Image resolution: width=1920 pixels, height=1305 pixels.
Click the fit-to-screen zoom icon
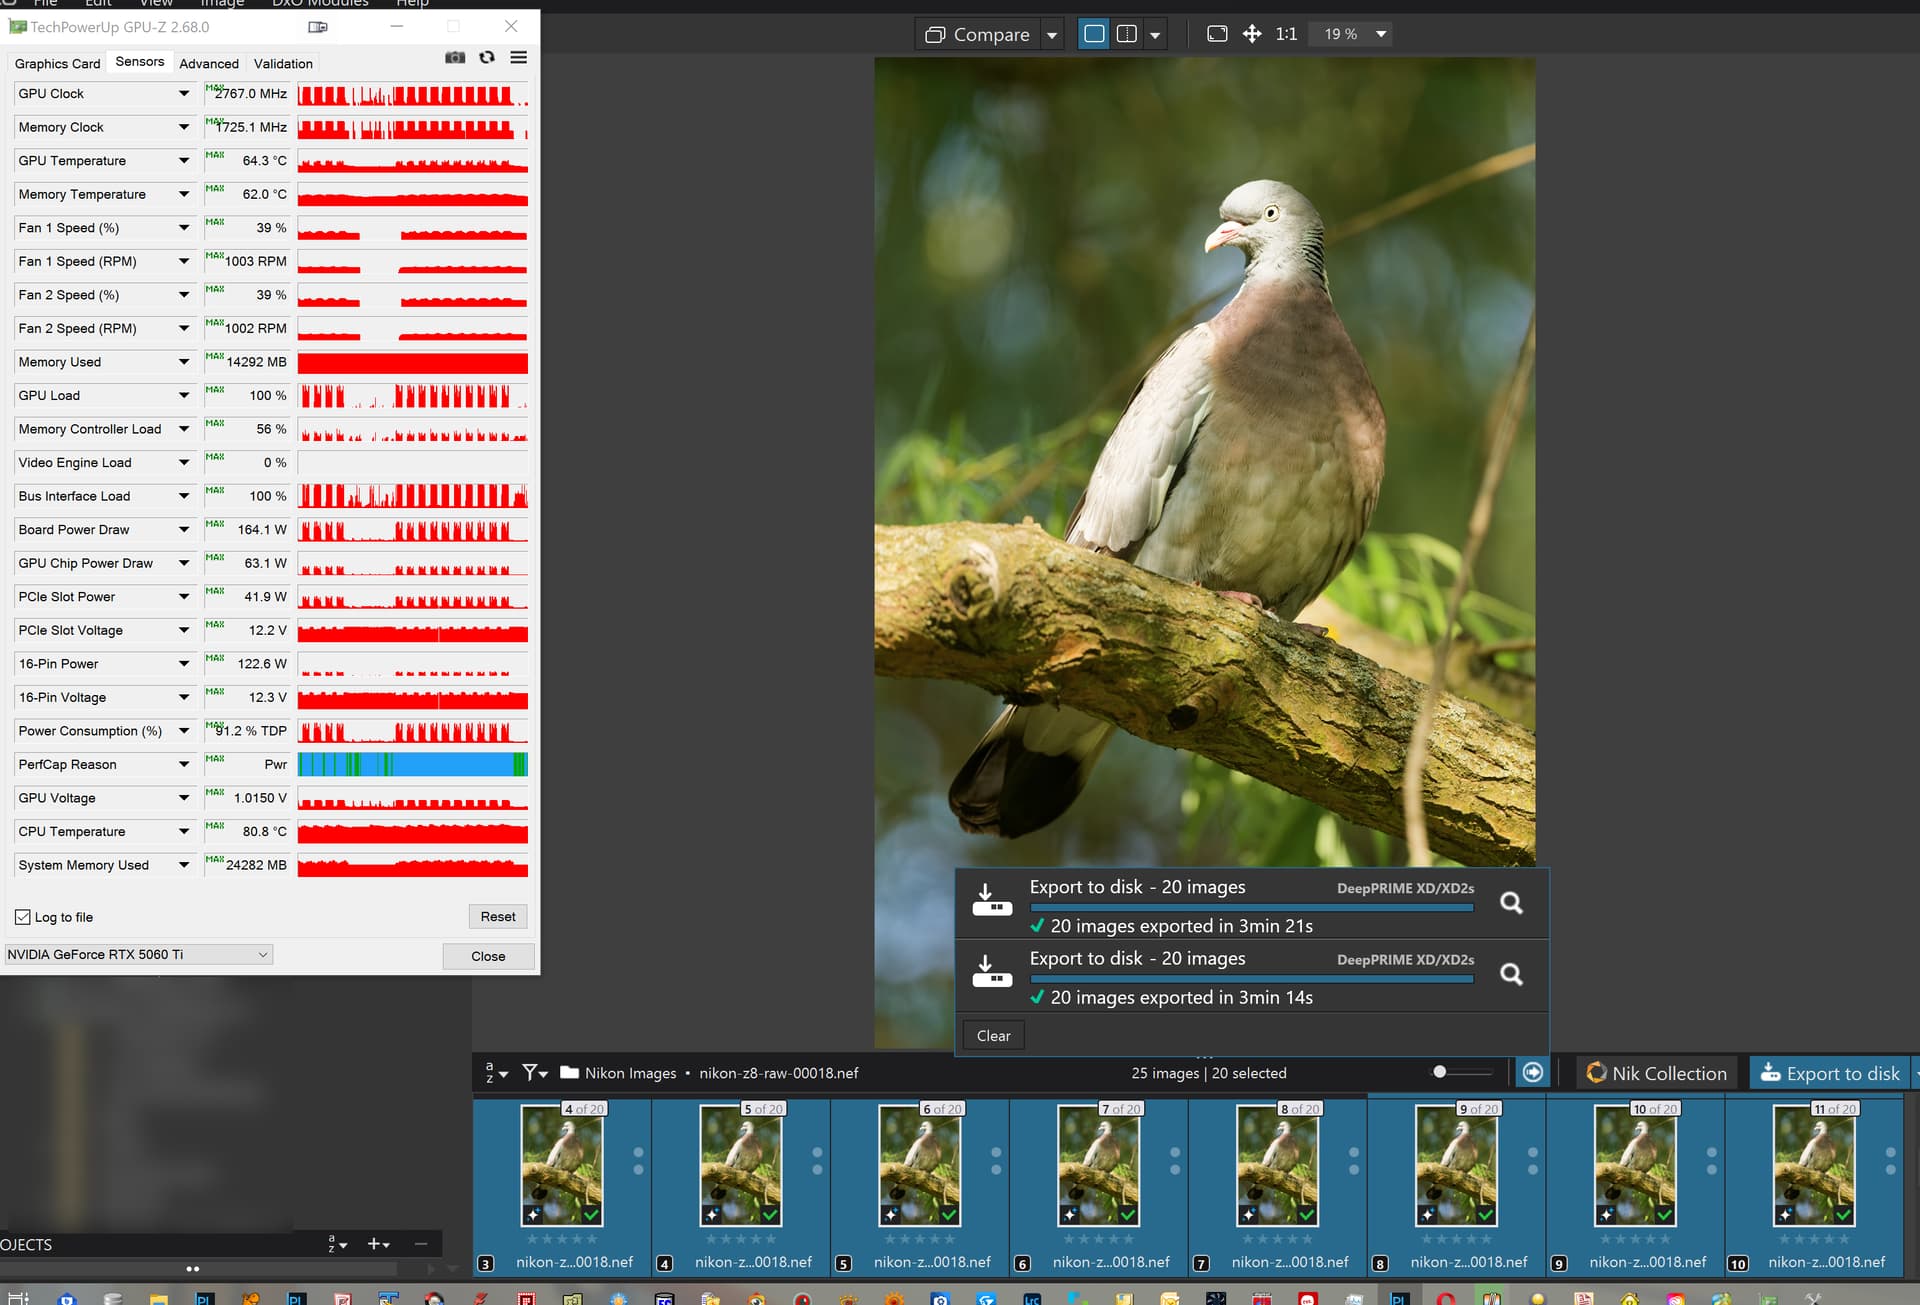click(1217, 34)
